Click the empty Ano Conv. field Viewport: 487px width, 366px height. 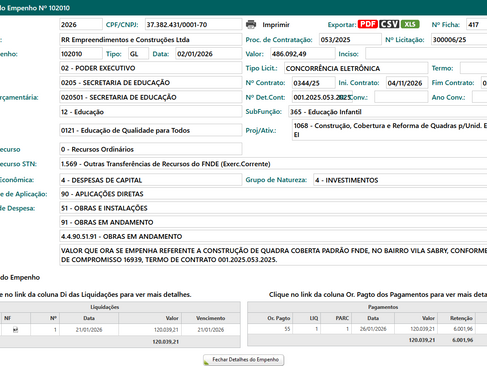tap(480, 97)
